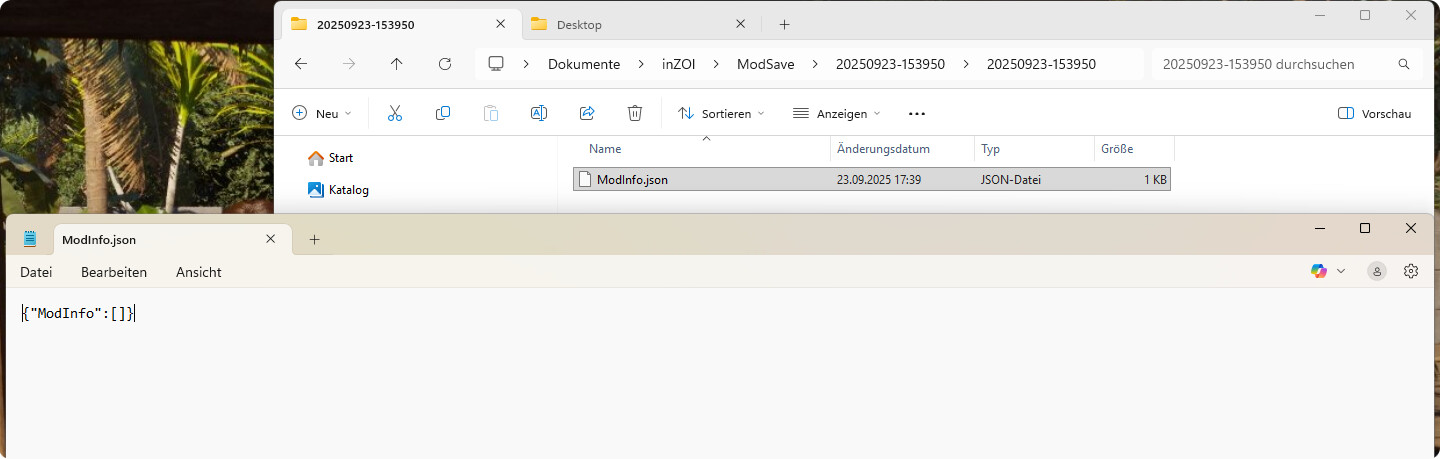Click the Share icon in Explorer toolbar

pyautogui.click(x=587, y=114)
